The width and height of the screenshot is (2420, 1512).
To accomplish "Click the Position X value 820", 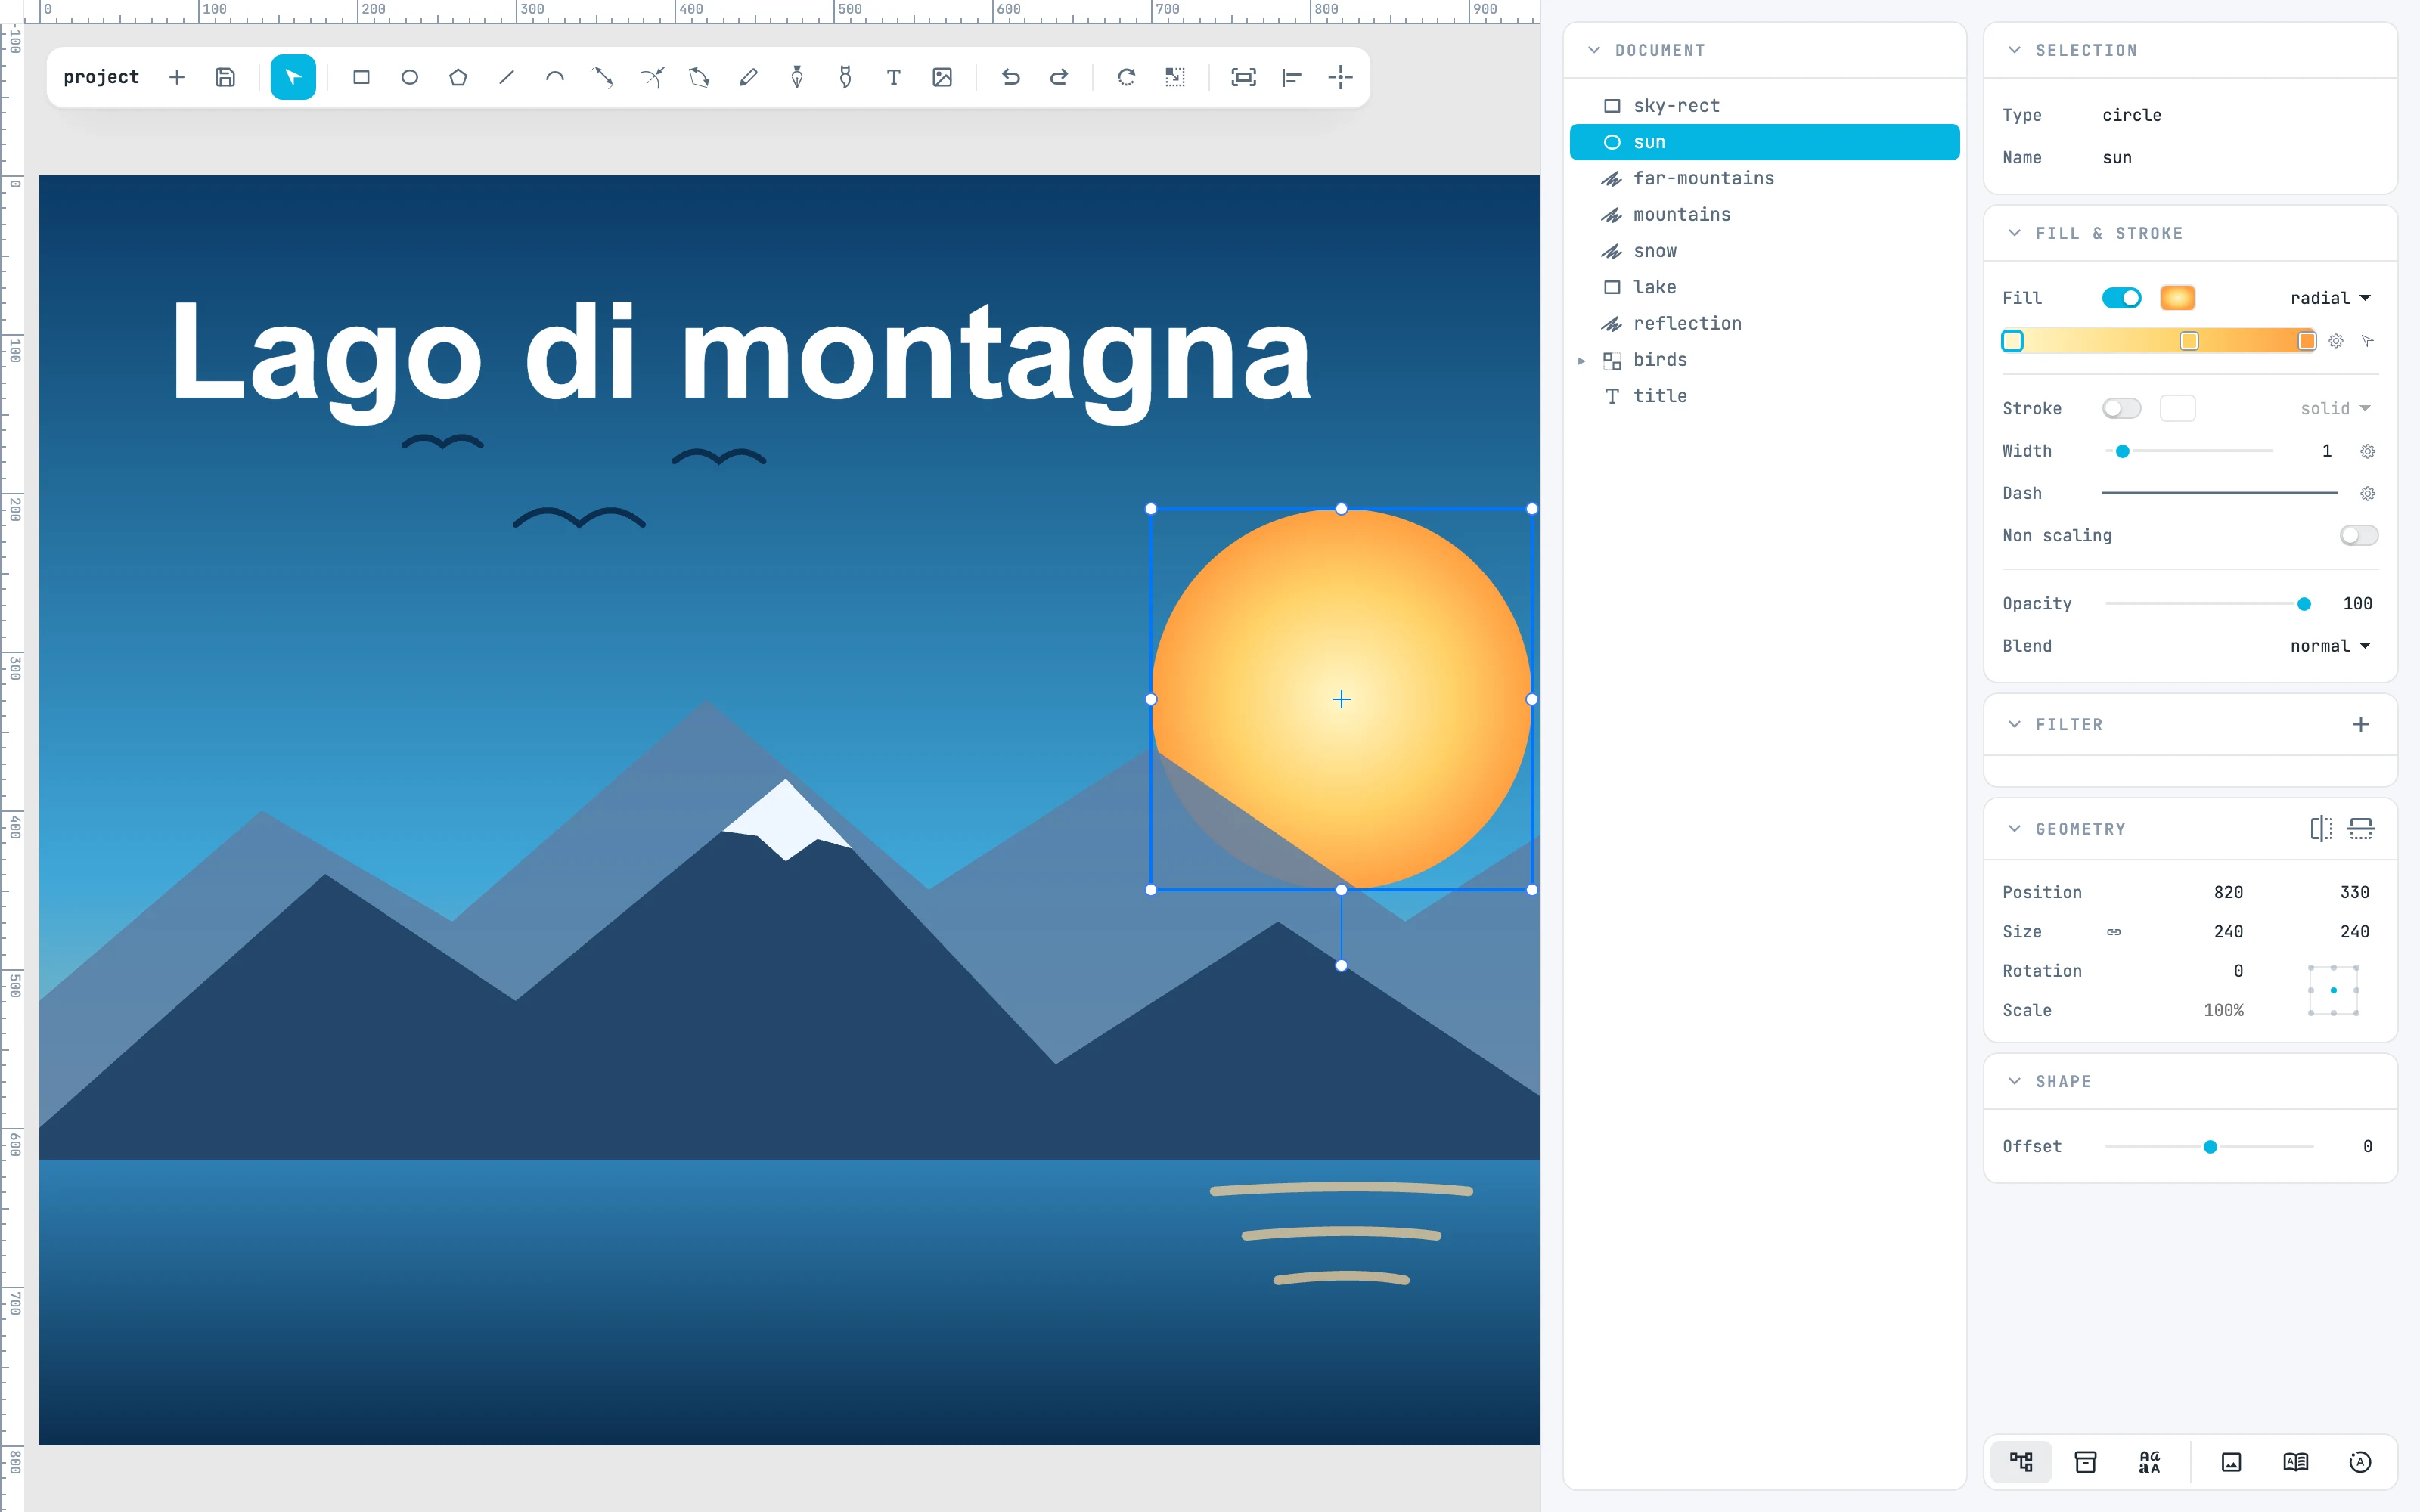I will [x=2228, y=892].
